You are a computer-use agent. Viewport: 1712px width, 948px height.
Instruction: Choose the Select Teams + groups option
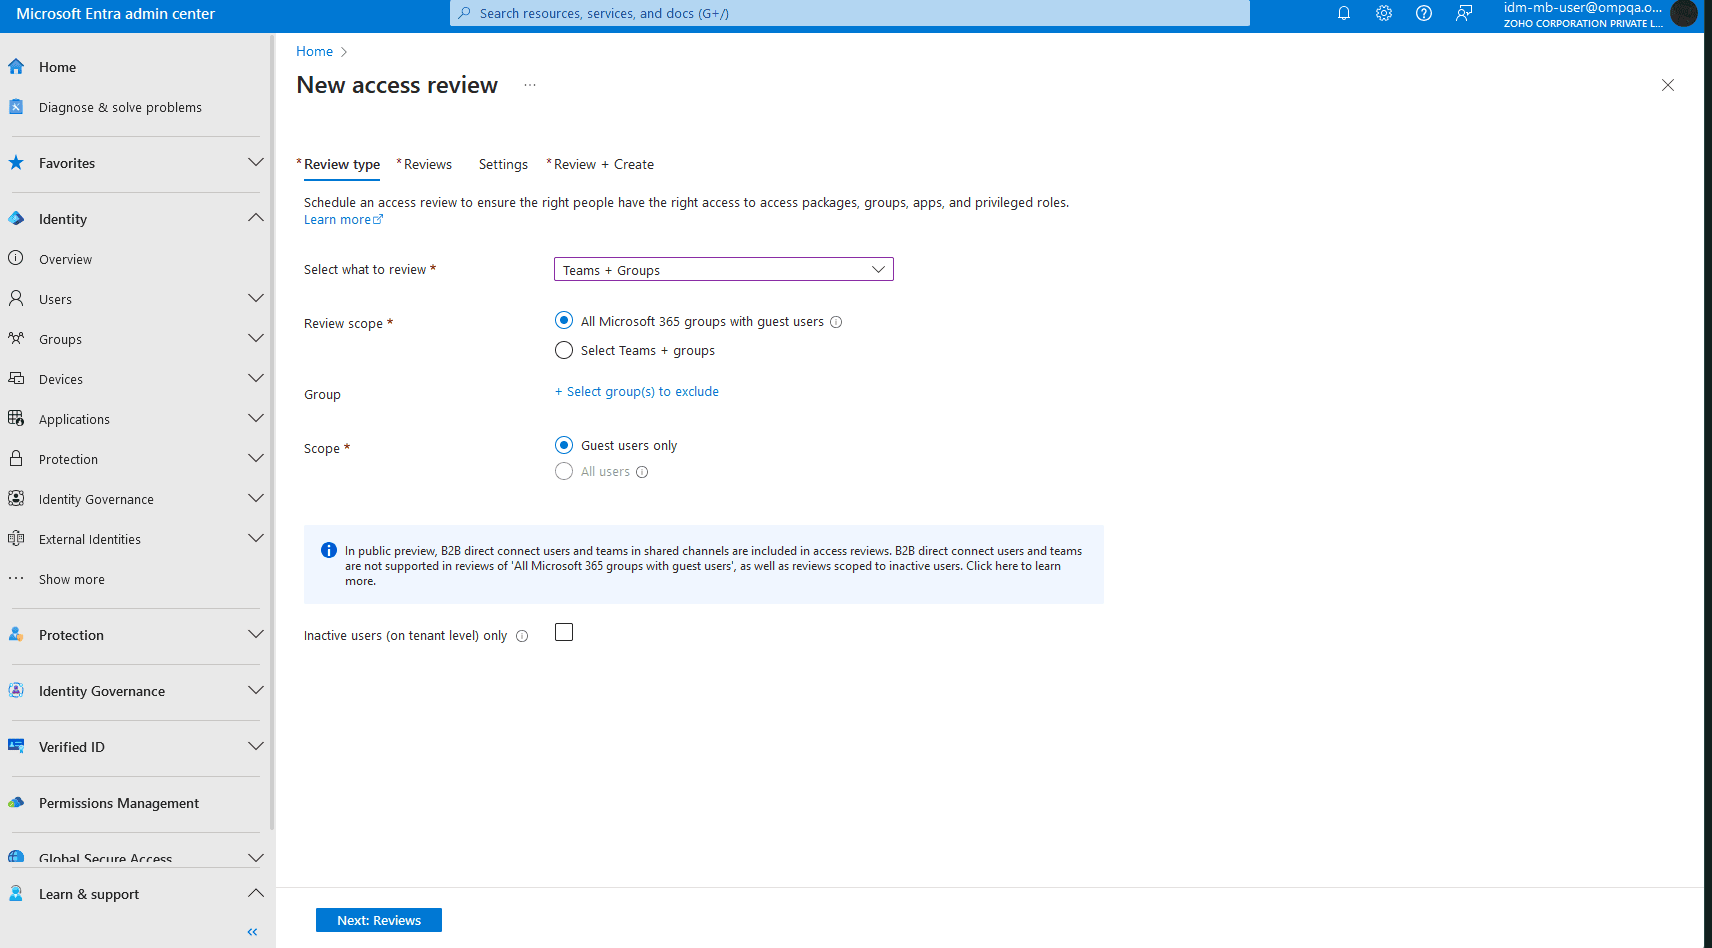coord(563,350)
